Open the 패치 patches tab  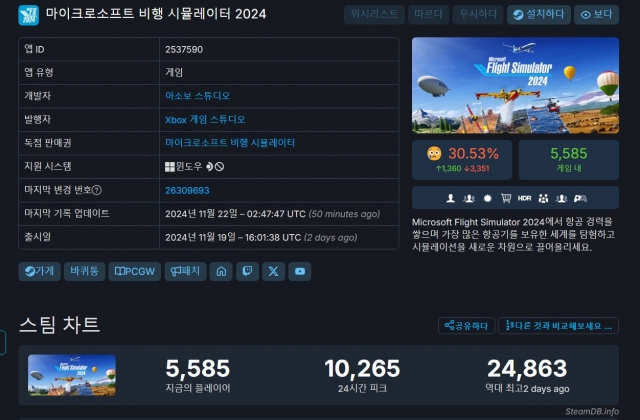tap(185, 271)
